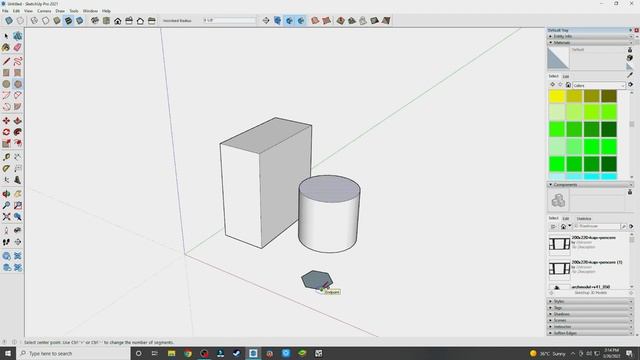
Task: Open the Draw menu
Action: (60, 11)
